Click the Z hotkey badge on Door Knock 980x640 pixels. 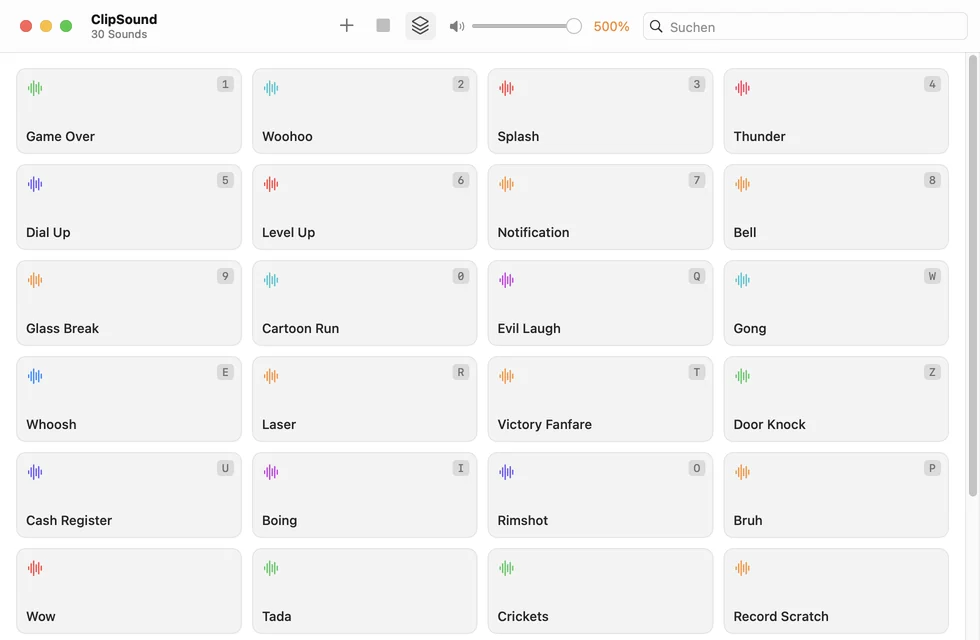point(932,372)
